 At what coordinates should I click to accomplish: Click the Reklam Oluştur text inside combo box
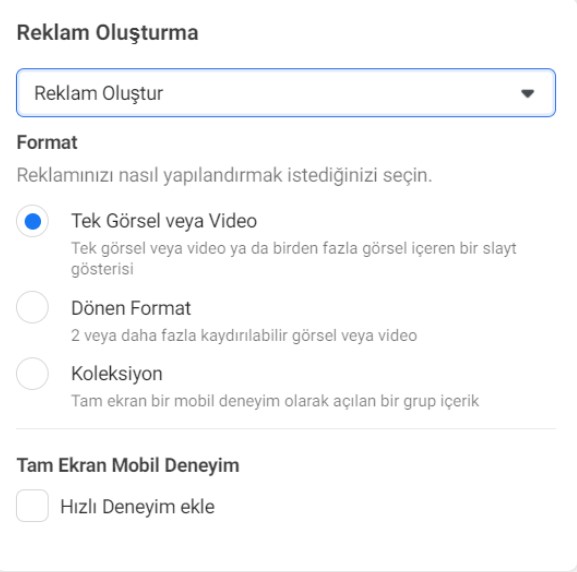[x=99, y=93]
